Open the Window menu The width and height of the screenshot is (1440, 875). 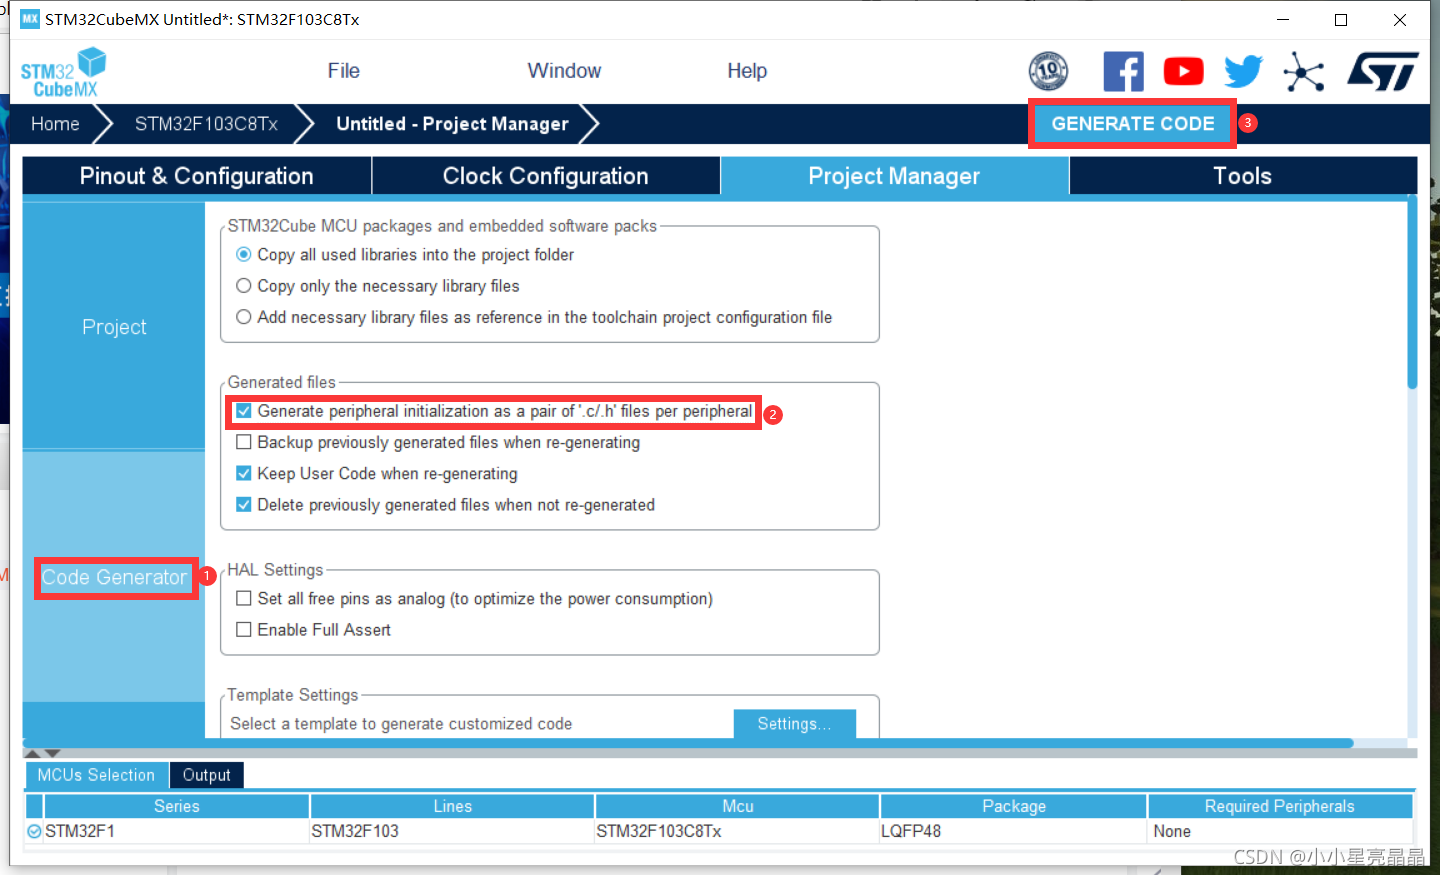pos(564,71)
